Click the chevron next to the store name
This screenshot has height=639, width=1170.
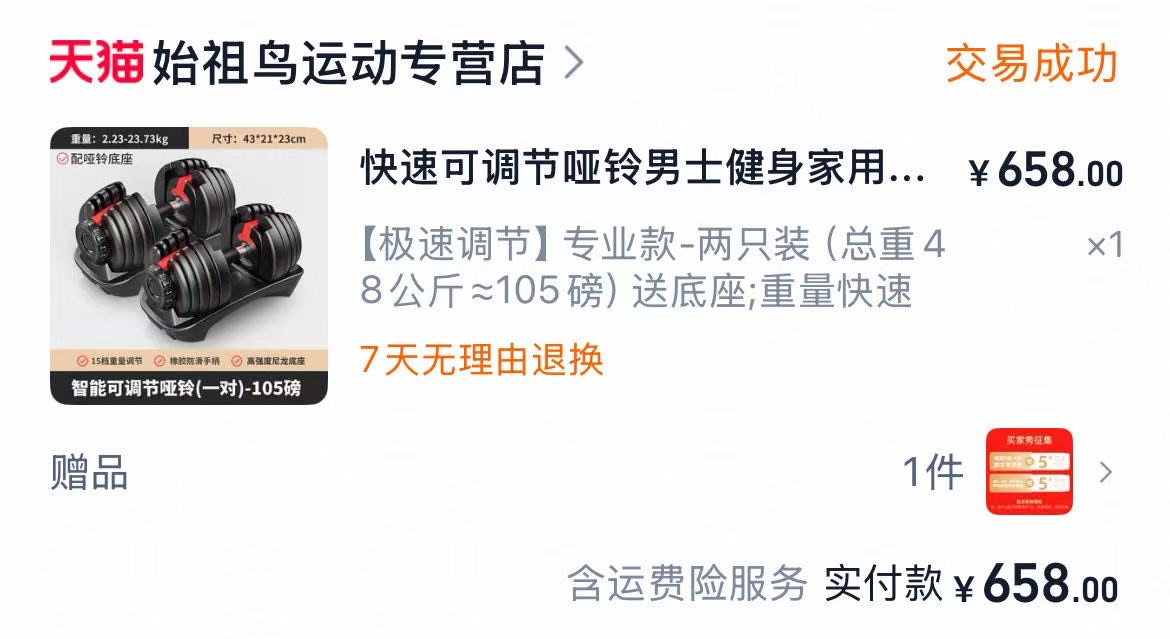pyautogui.click(x=573, y=63)
